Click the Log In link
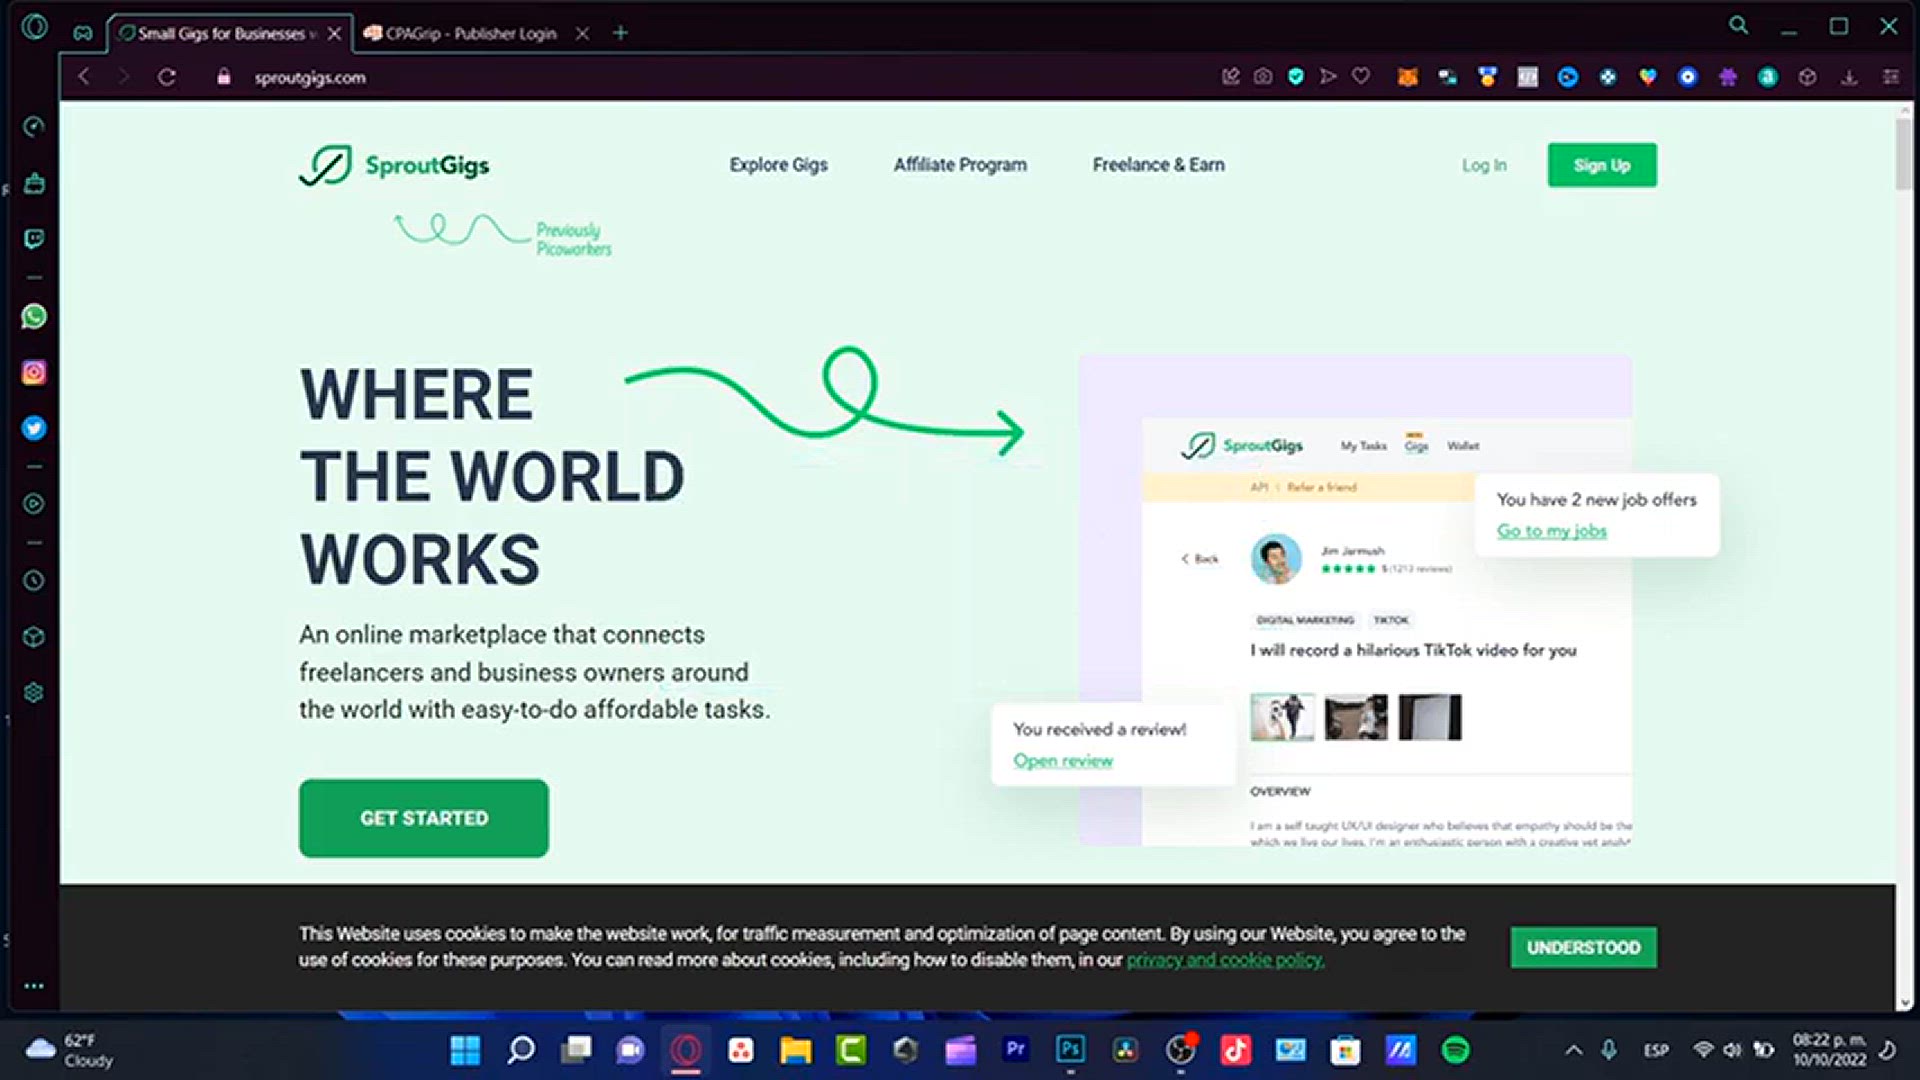 (1484, 165)
